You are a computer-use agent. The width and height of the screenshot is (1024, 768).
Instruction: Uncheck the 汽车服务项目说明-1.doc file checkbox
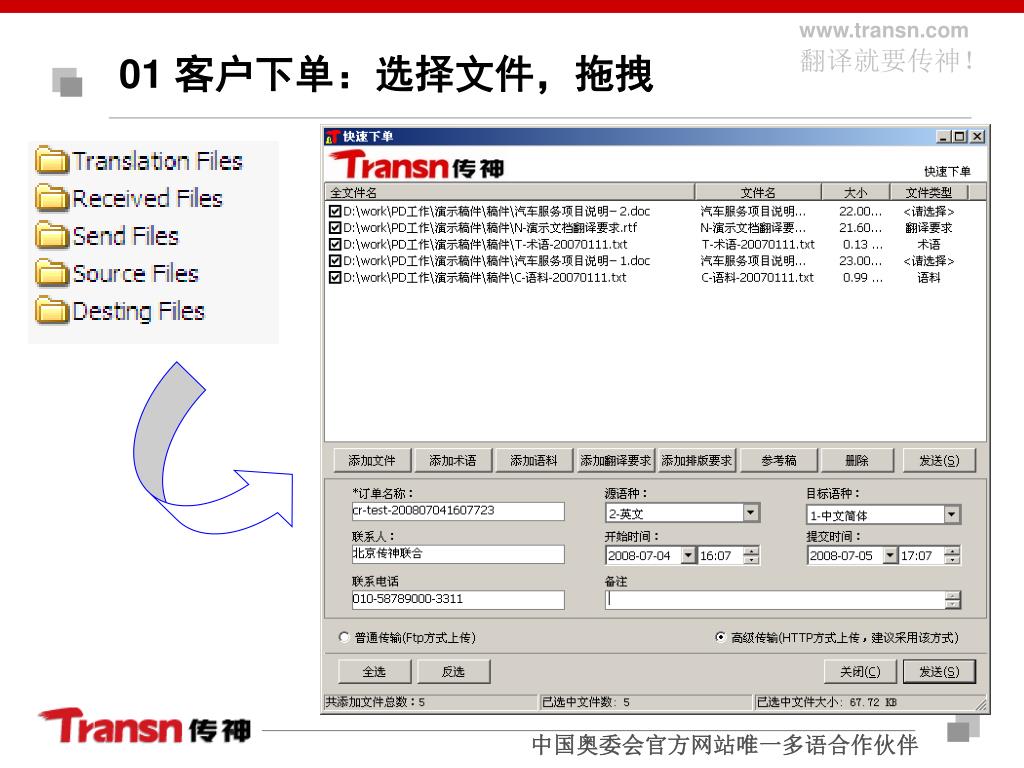pos(335,261)
